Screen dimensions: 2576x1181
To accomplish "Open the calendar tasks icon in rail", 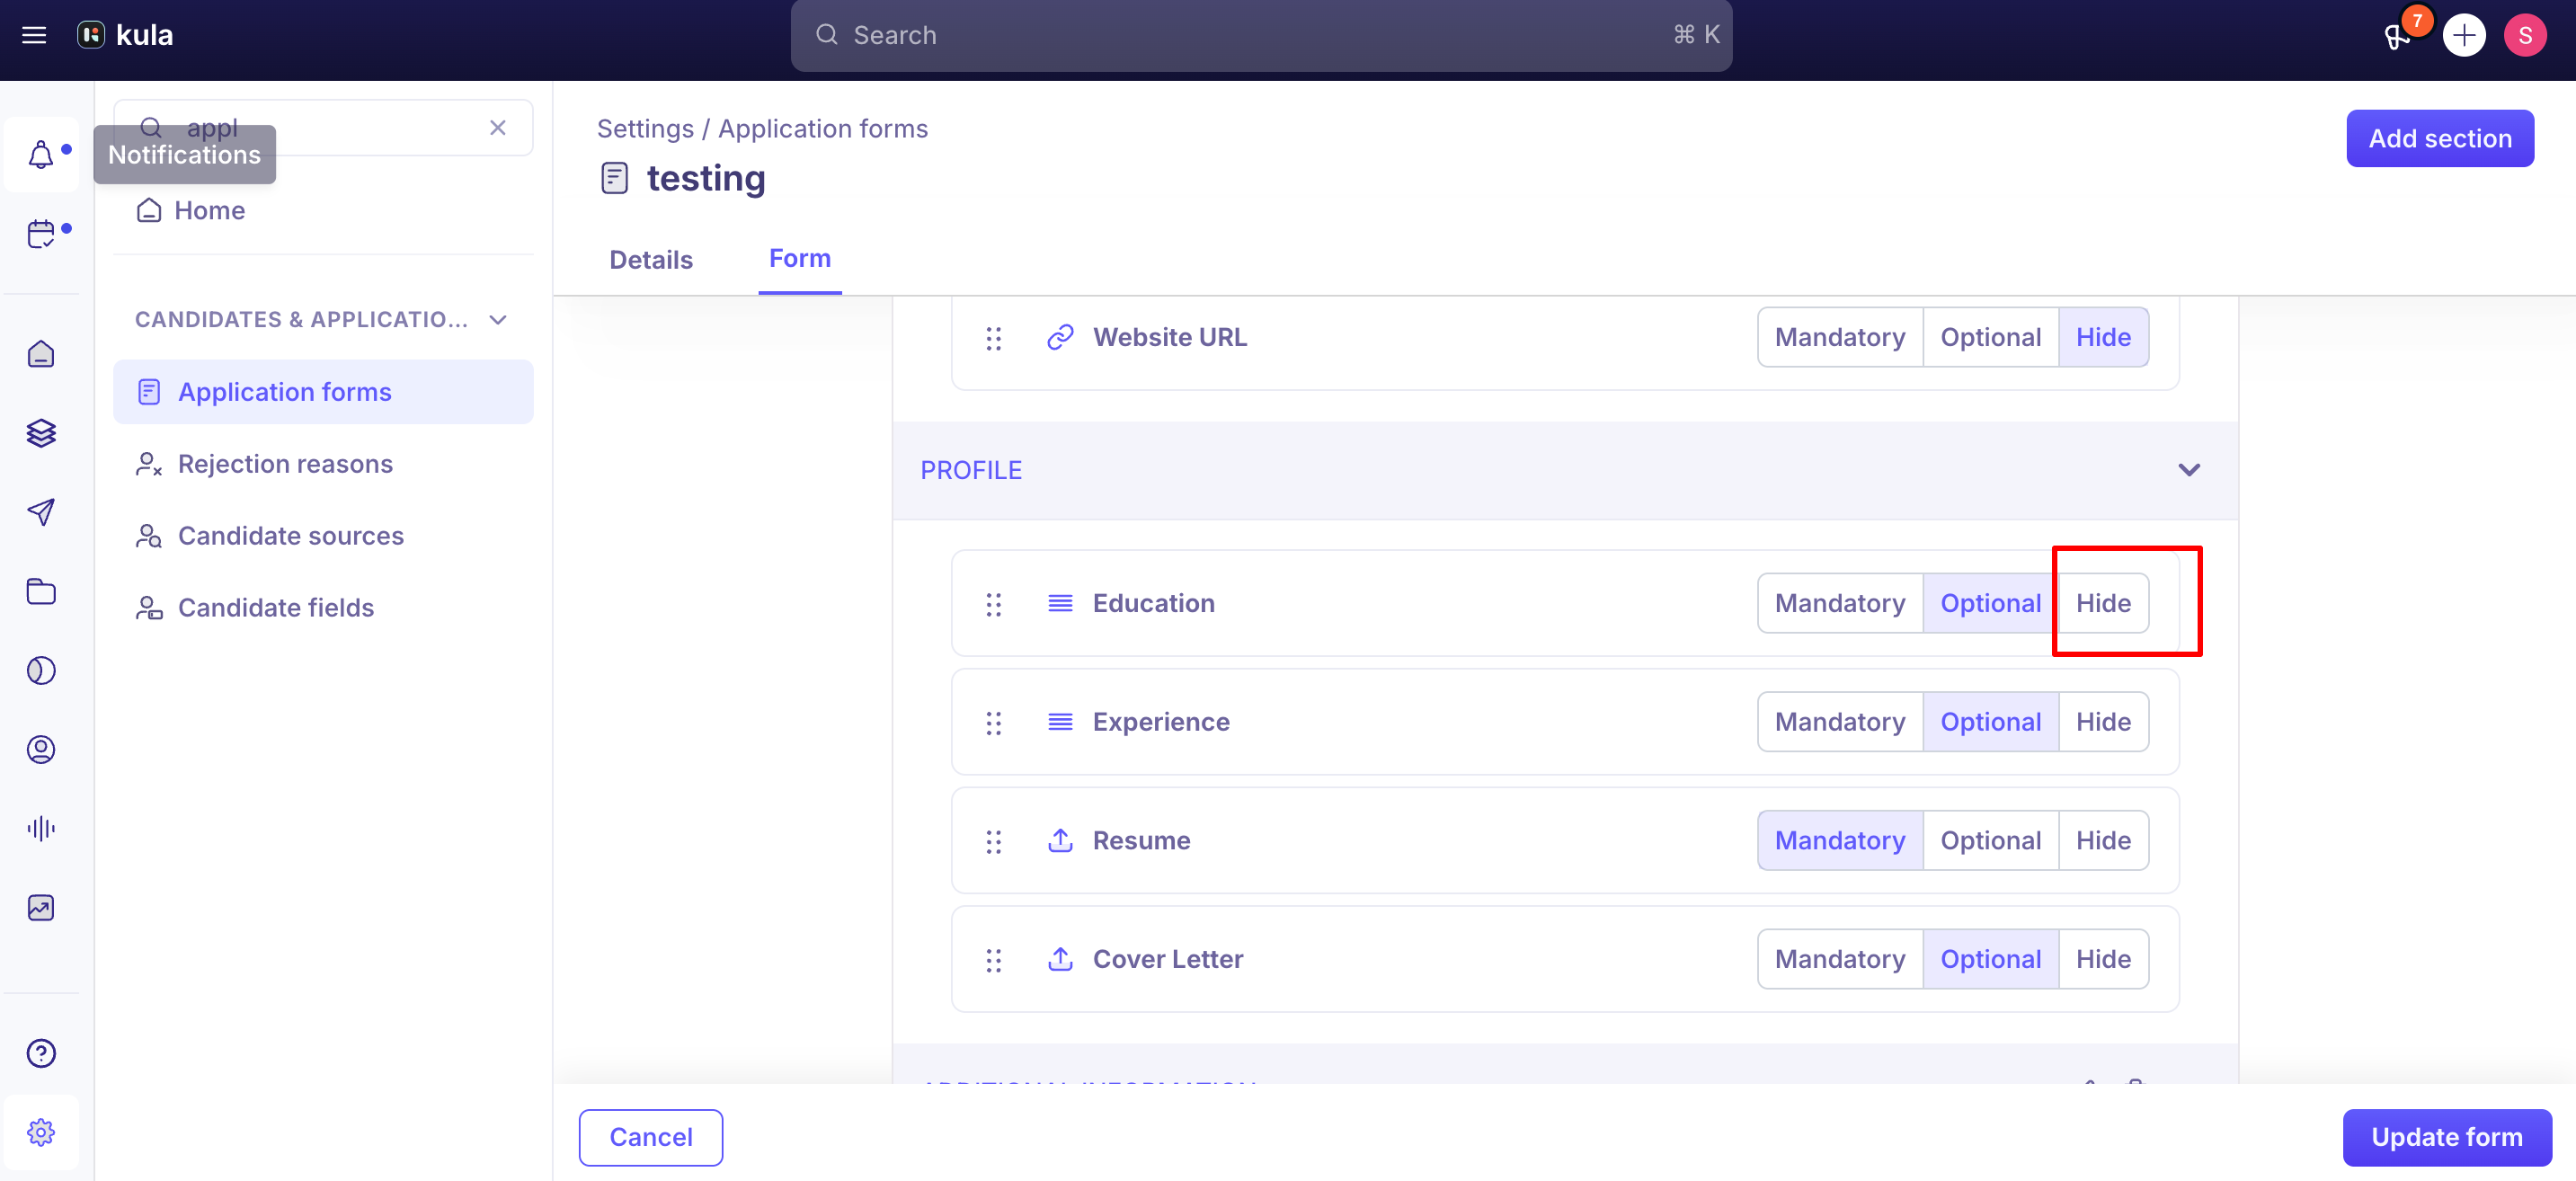I will click(x=41, y=234).
